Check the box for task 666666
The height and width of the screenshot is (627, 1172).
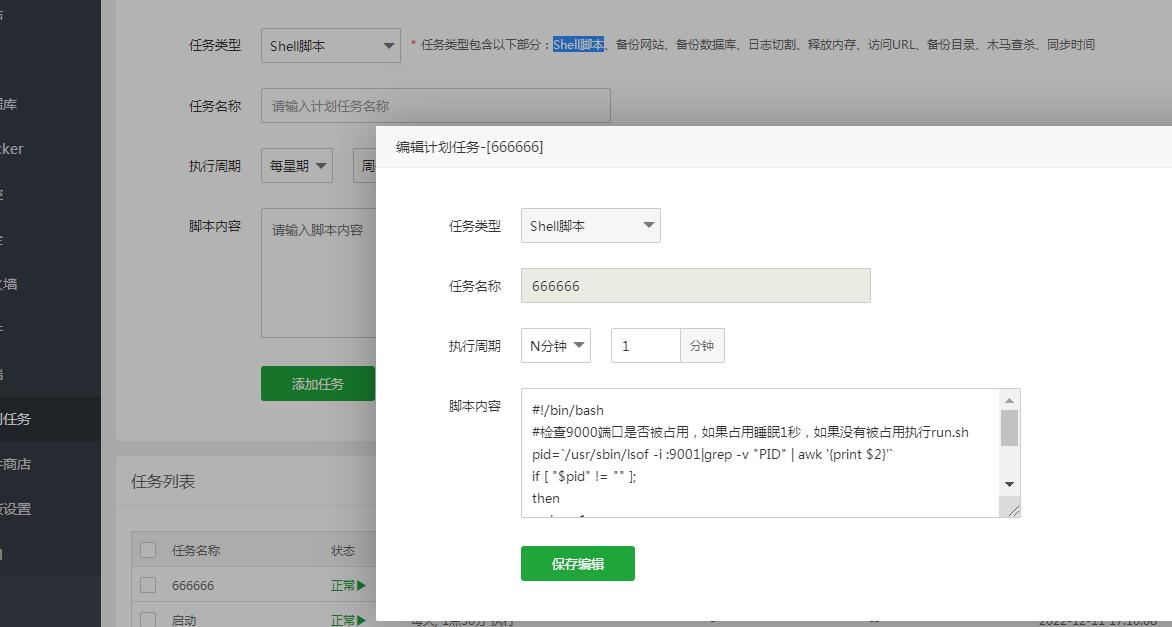[x=148, y=585]
